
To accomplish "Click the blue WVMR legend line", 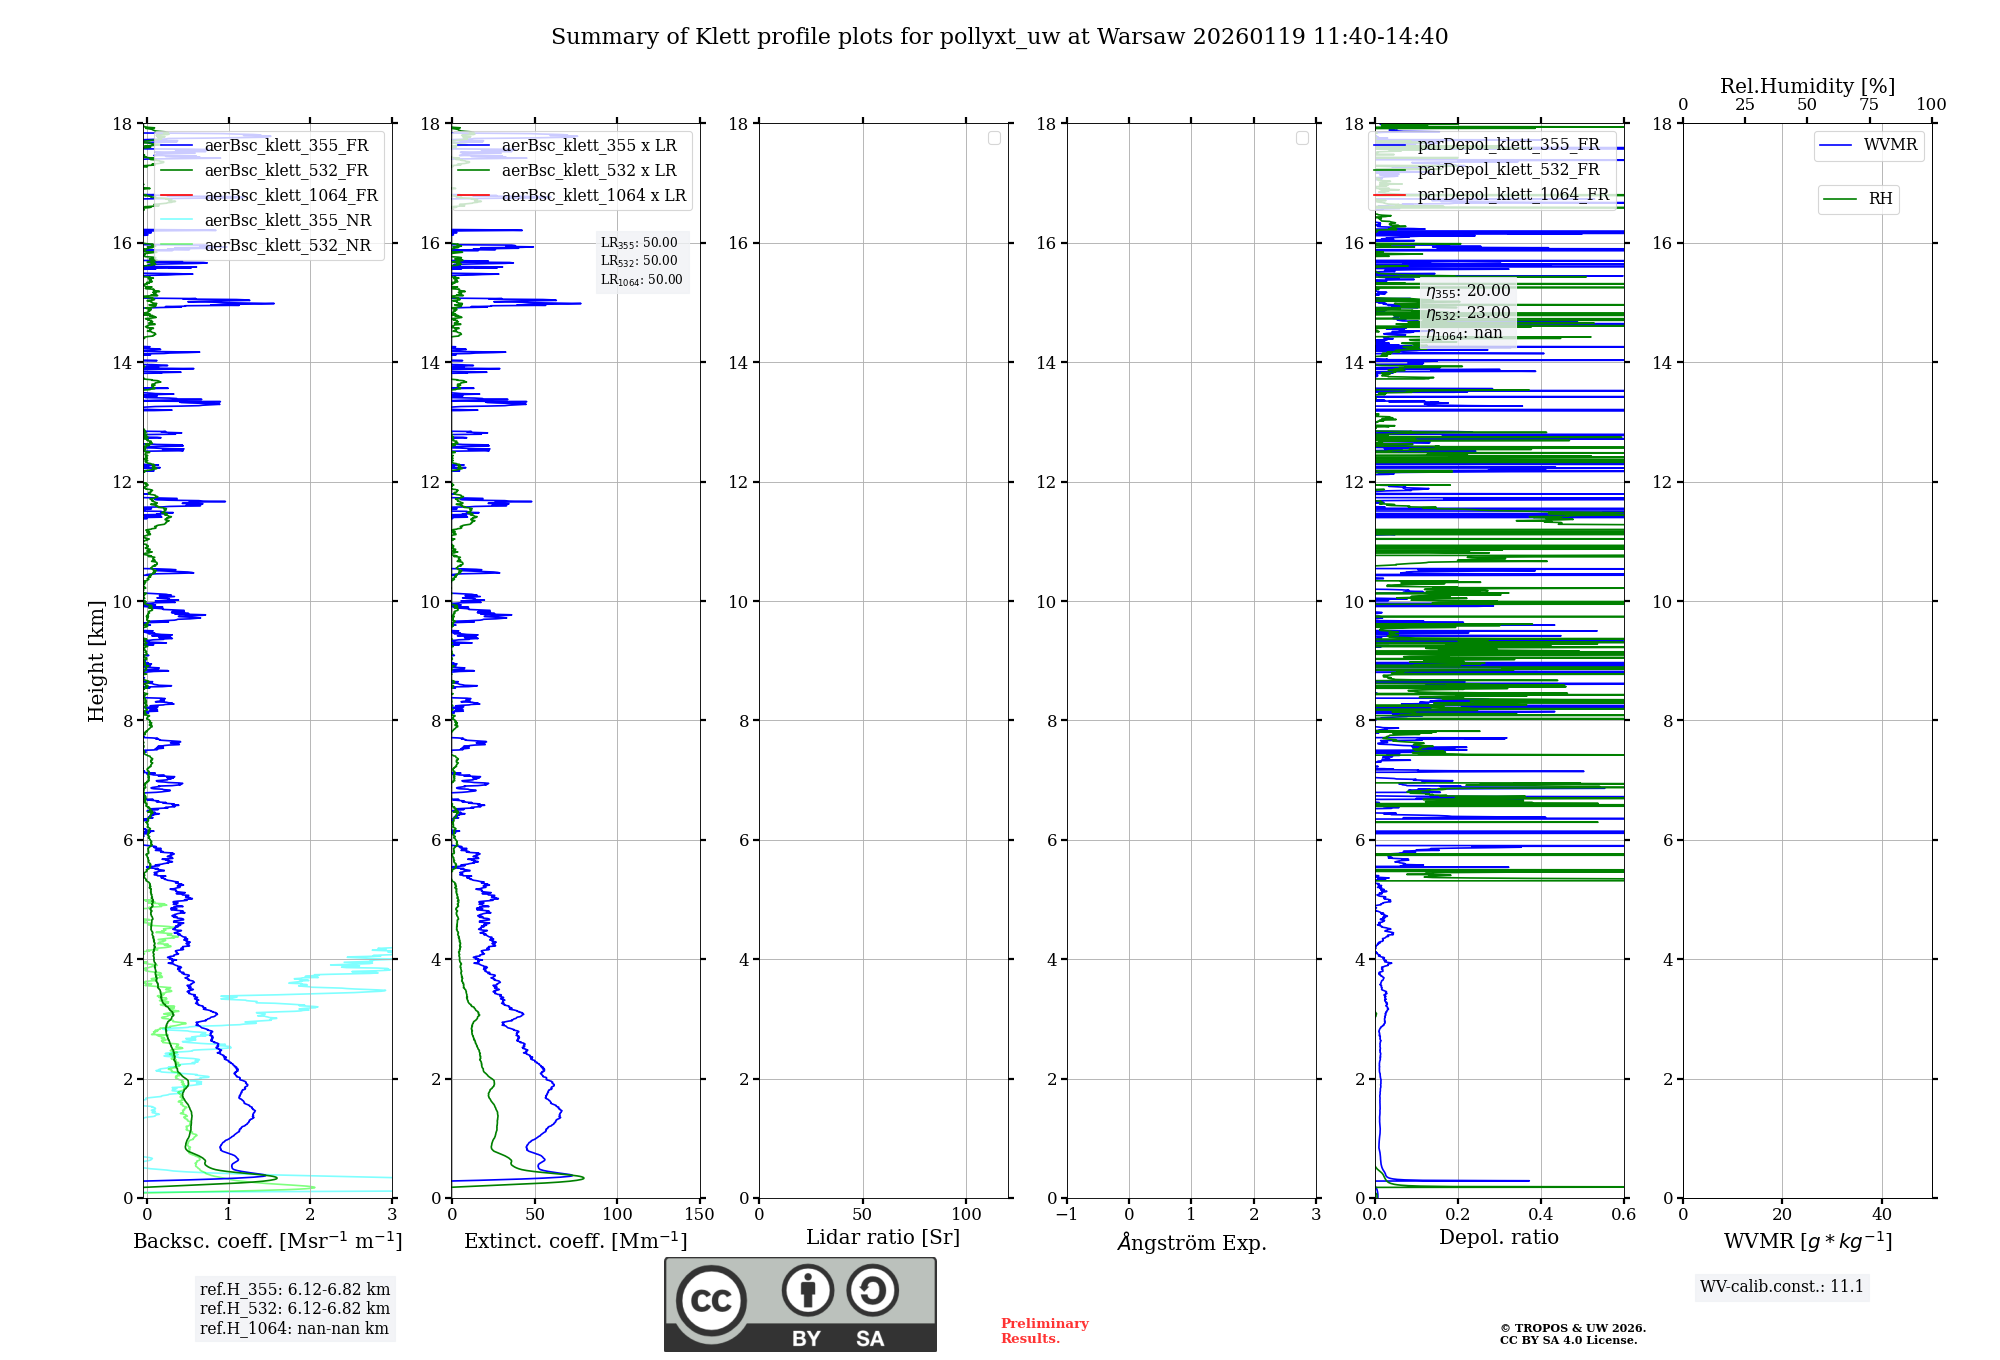I will point(1835,145).
